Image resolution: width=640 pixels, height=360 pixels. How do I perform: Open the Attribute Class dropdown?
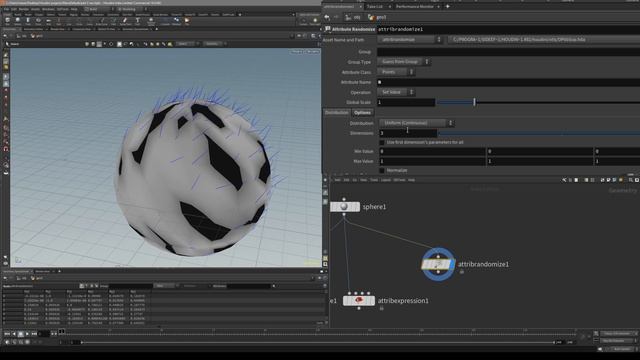(x=396, y=72)
